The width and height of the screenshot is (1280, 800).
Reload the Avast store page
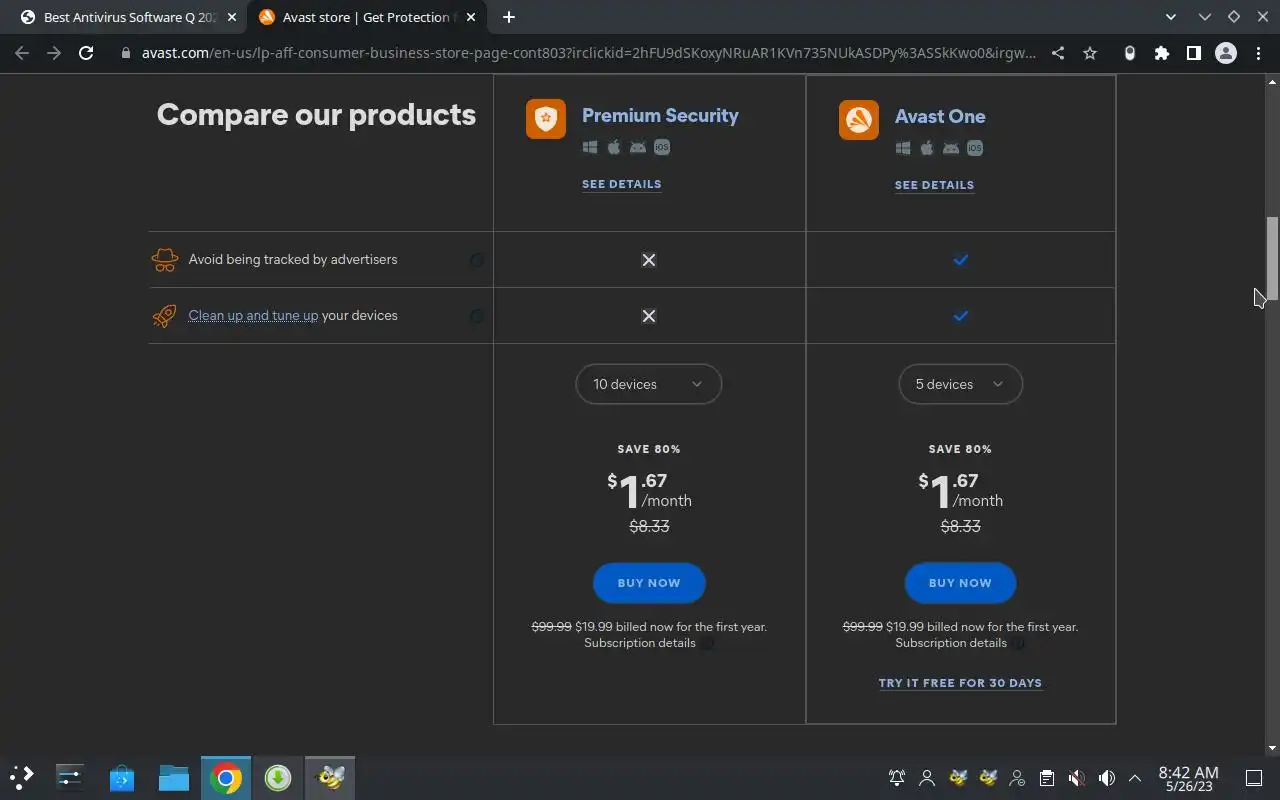(86, 53)
